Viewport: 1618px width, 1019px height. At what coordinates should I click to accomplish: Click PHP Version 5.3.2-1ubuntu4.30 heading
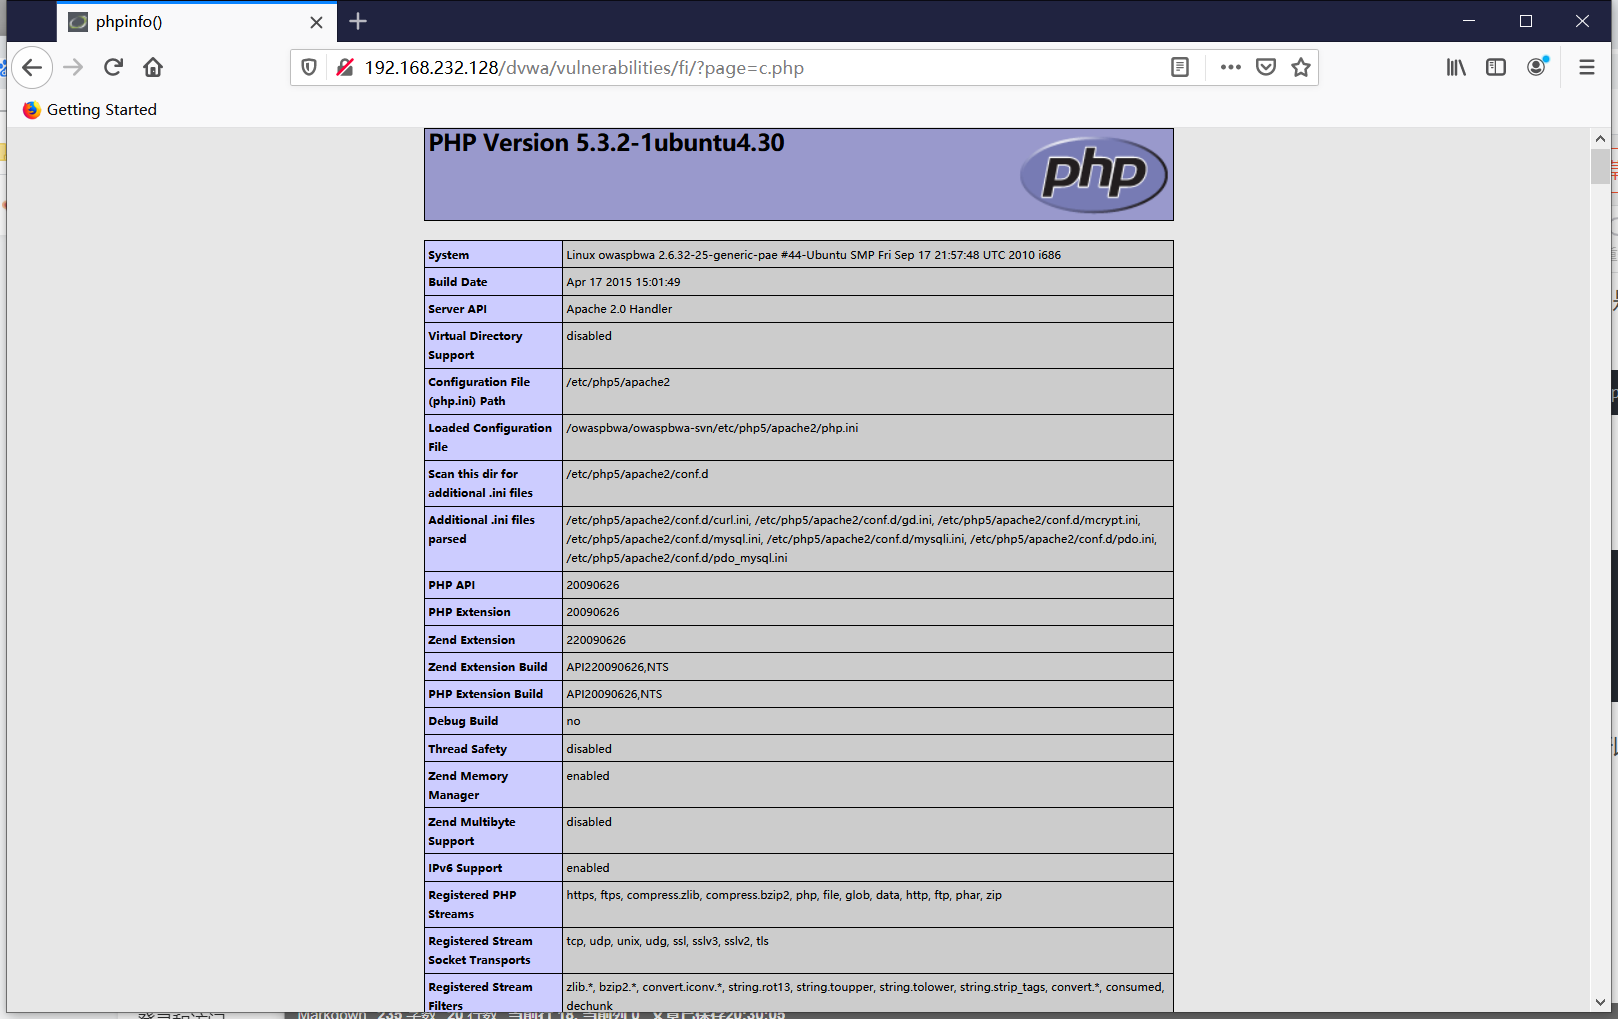pos(606,143)
